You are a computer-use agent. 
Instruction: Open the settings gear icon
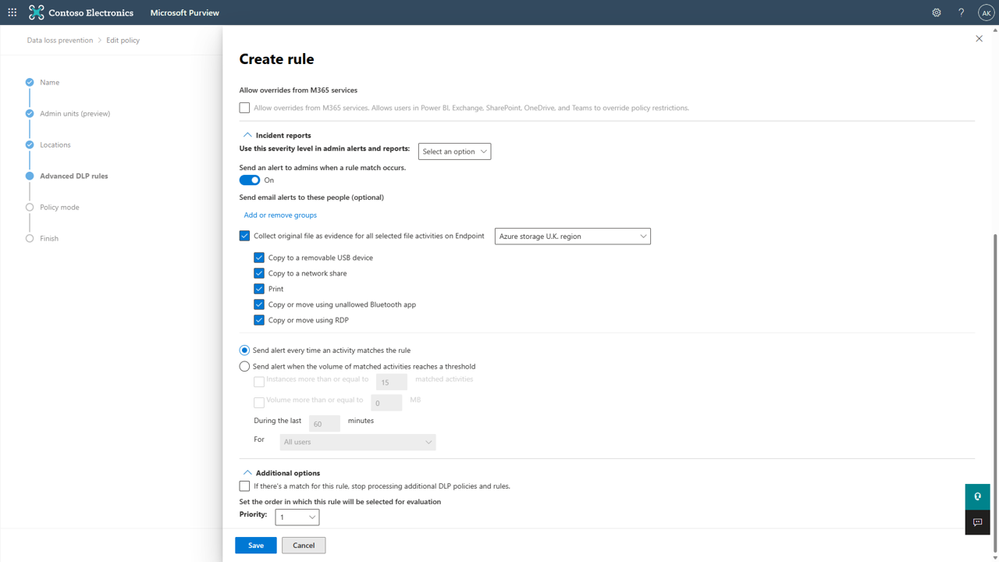coord(936,13)
